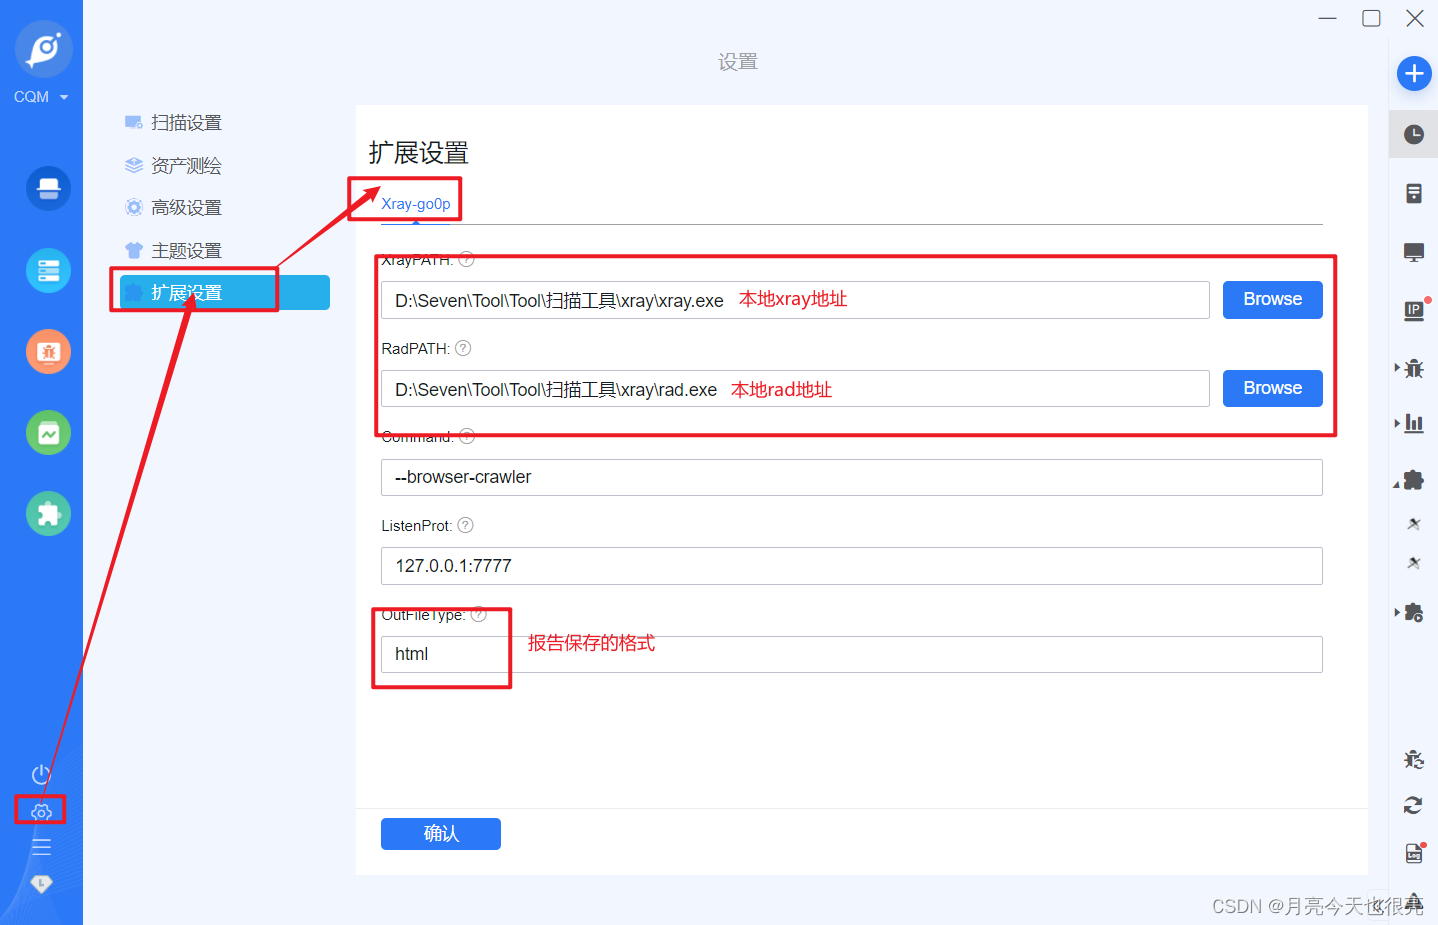Viewport: 1438px width, 925px height.
Task: Click the ListenProt field showing 127.0.0.1:7777
Action: click(851, 566)
